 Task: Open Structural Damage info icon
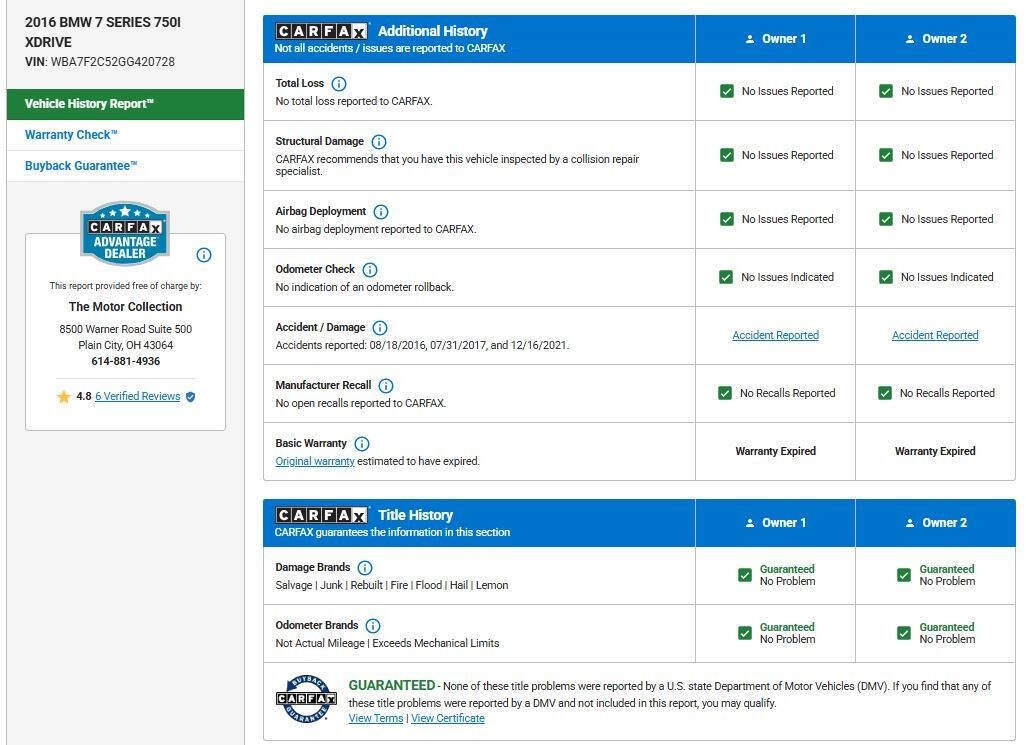(379, 142)
